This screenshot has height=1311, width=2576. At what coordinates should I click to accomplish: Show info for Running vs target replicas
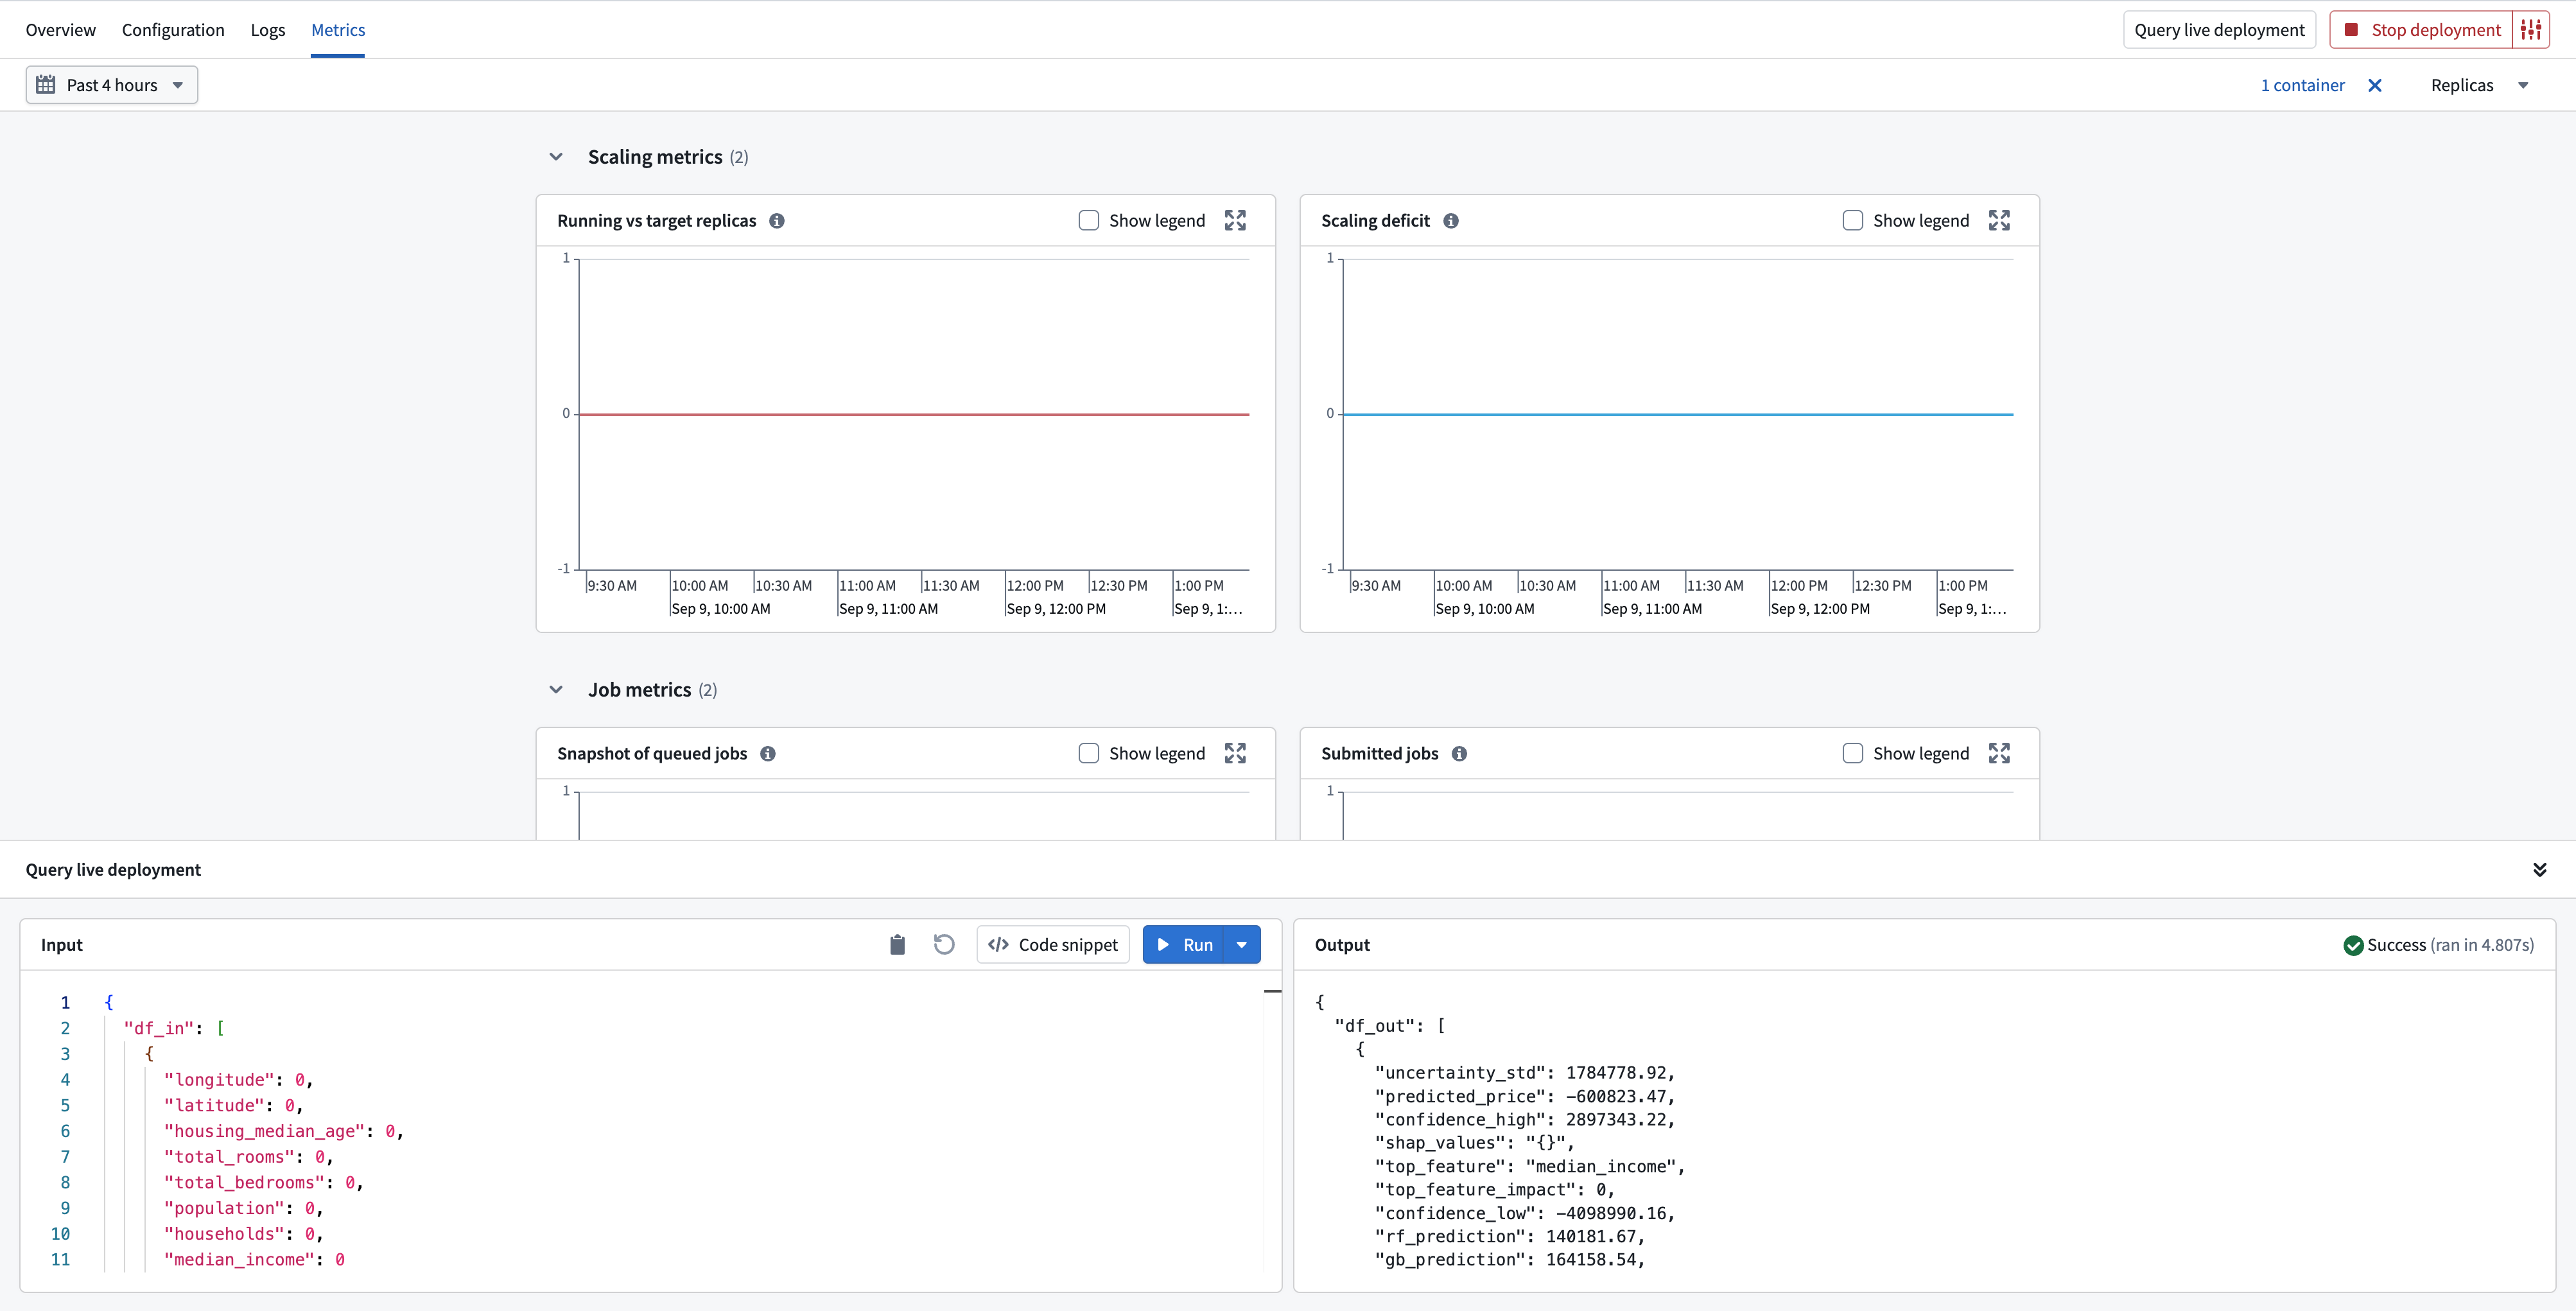tap(777, 221)
